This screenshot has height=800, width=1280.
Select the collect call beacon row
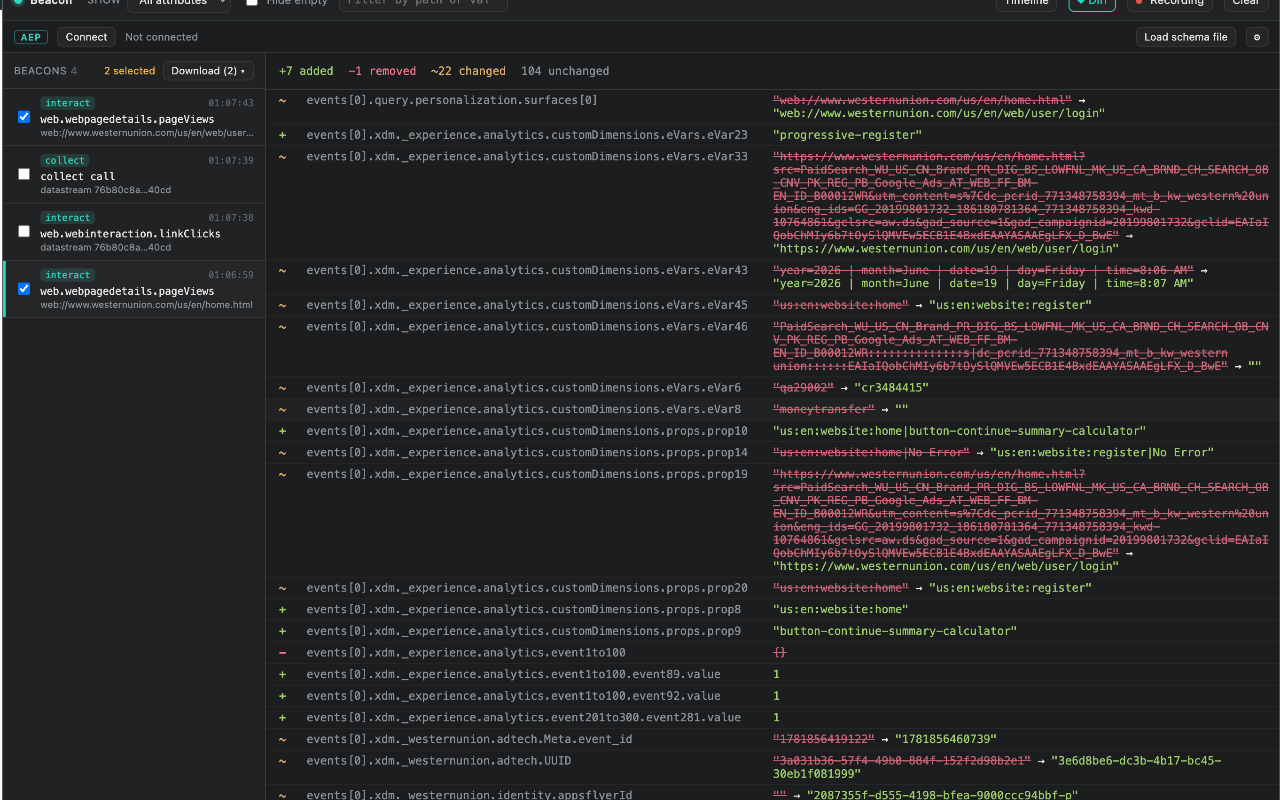click(134, 175)
